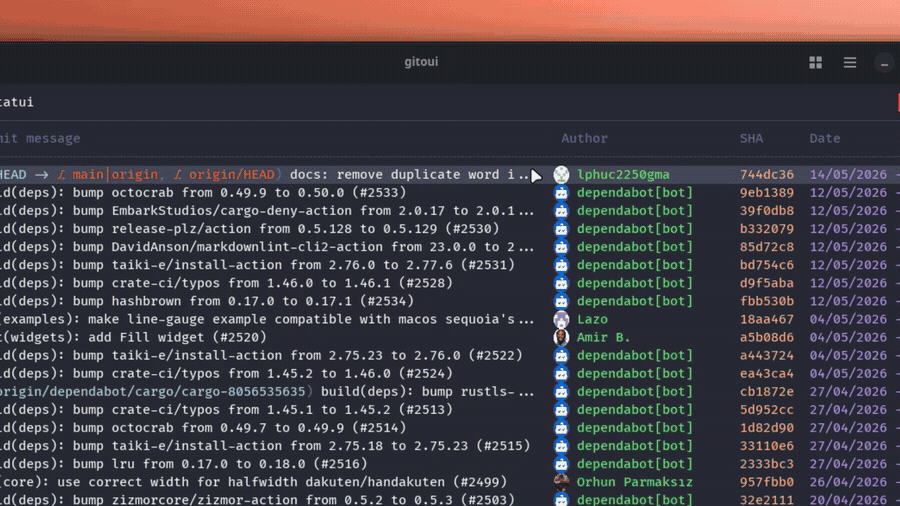Screen dimensions: 900x506
Task: Select commit bumping EmbarkStudios/cargo-deny-action
Action: coord(267,211)
